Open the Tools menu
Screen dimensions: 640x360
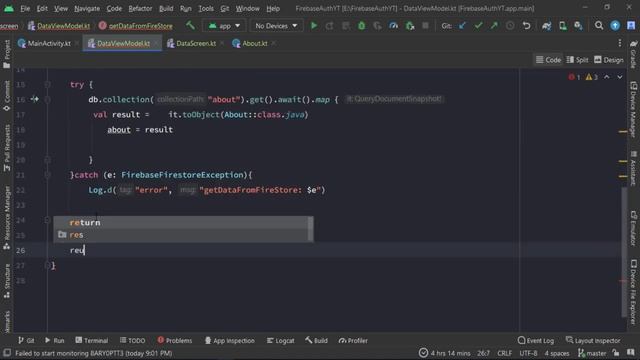(x=206, y=8)
